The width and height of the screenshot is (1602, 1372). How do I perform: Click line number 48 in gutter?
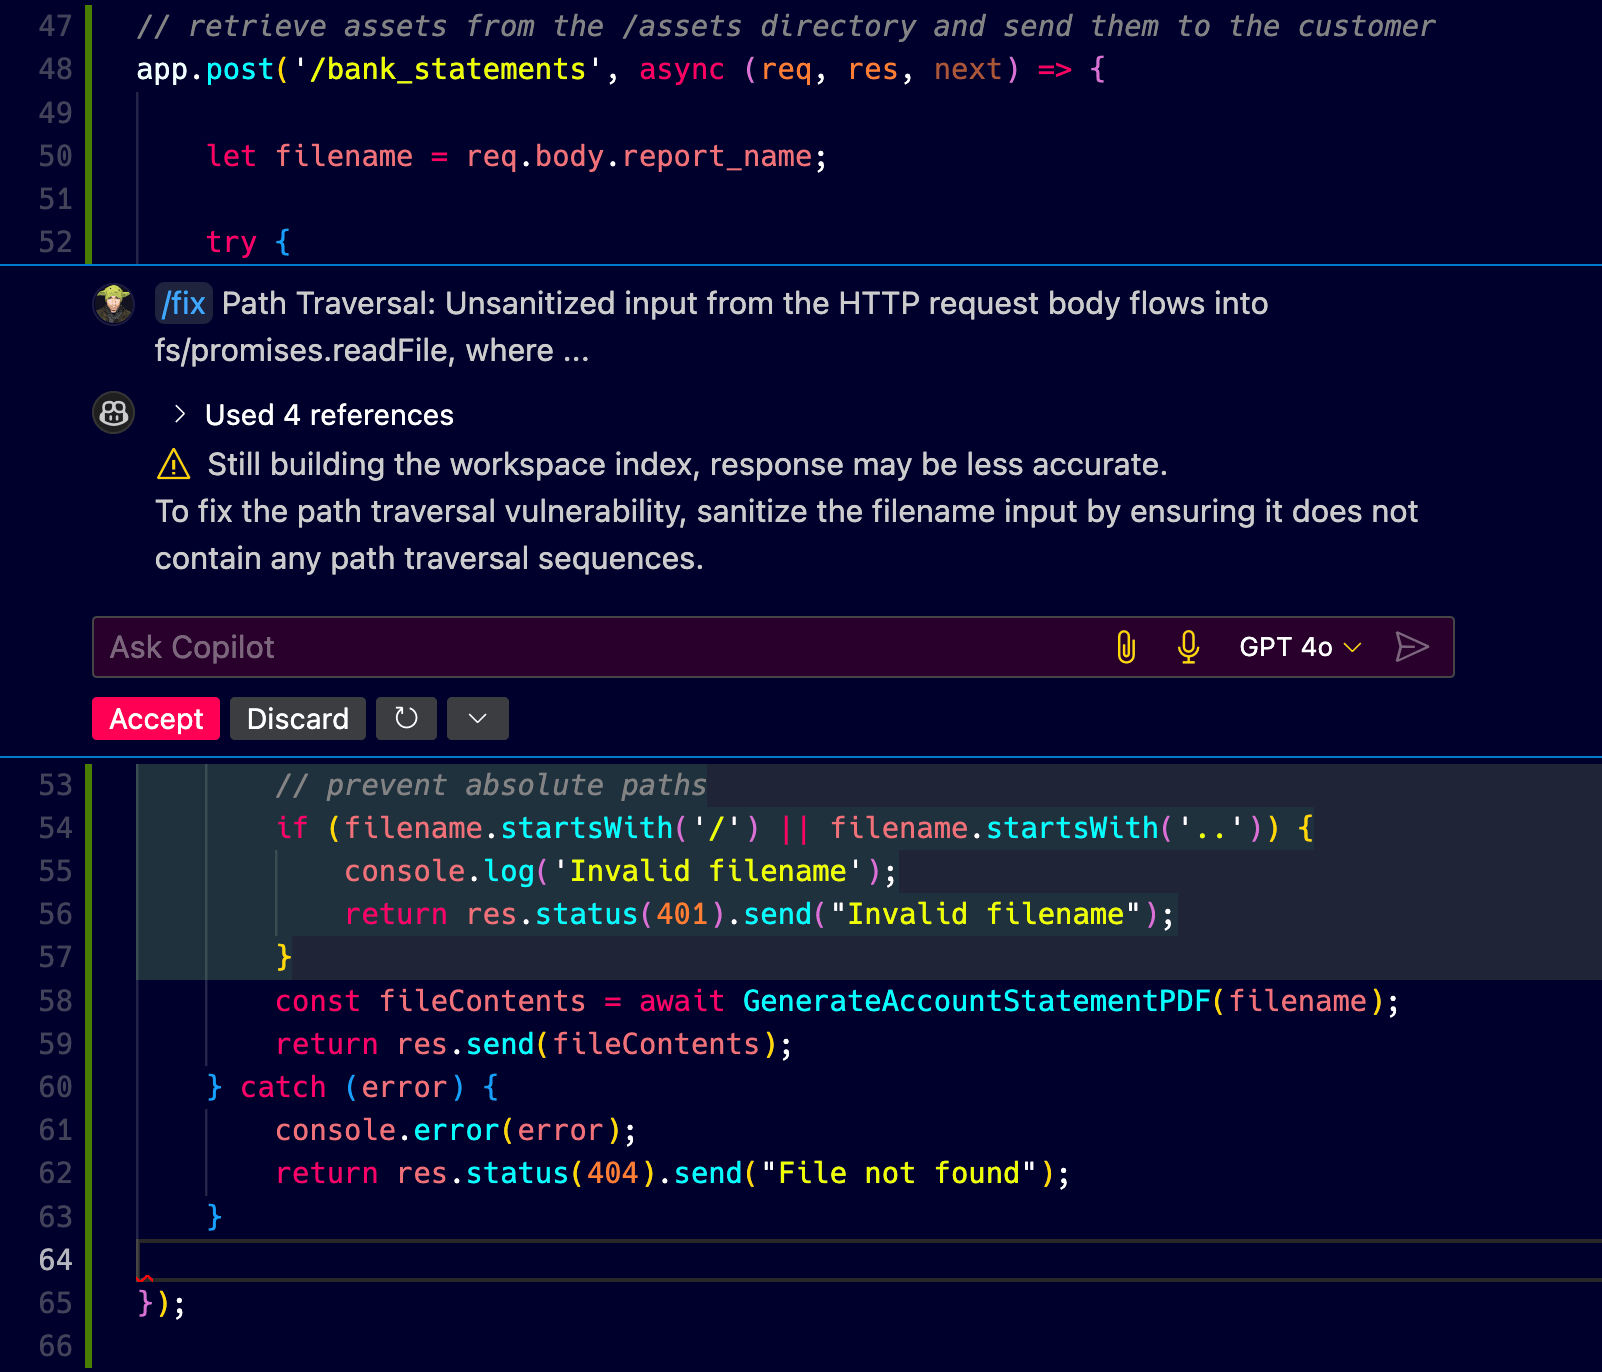[55, 69]
